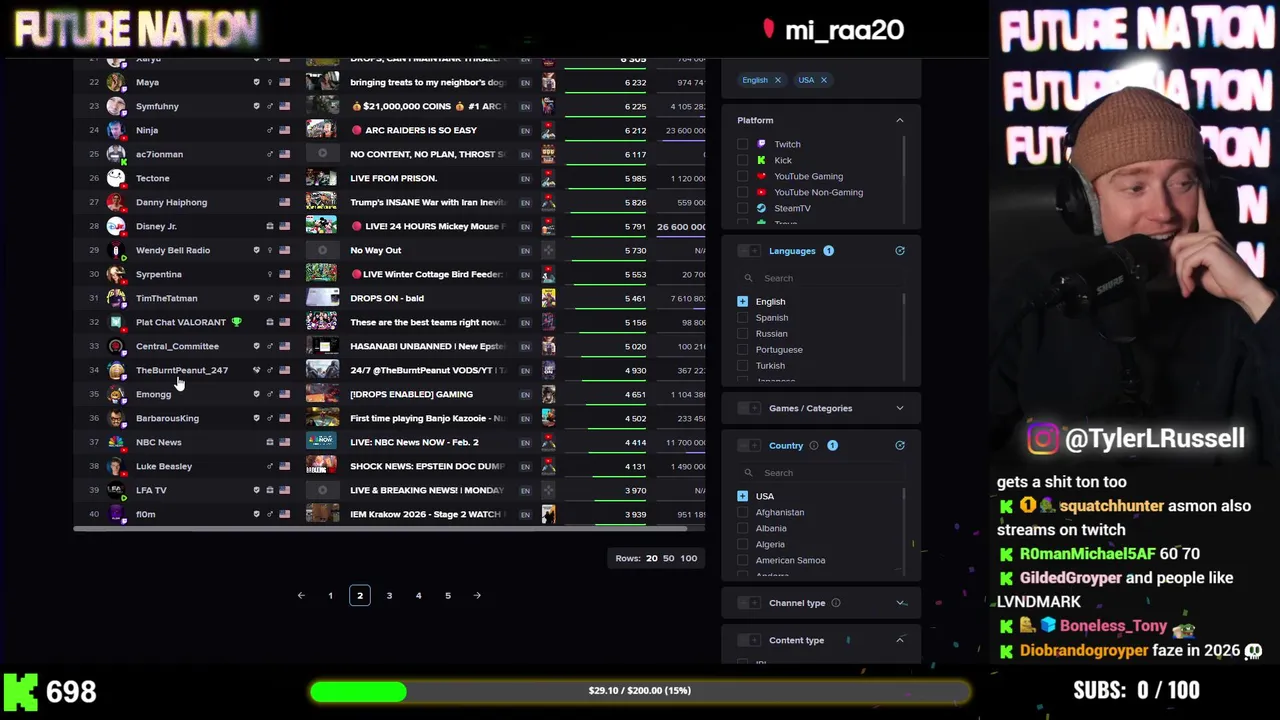Image resolution: width=1280 pixels, height=720 pixels.
Task: Open page 3 of results
Action: [x=389, y=596]
